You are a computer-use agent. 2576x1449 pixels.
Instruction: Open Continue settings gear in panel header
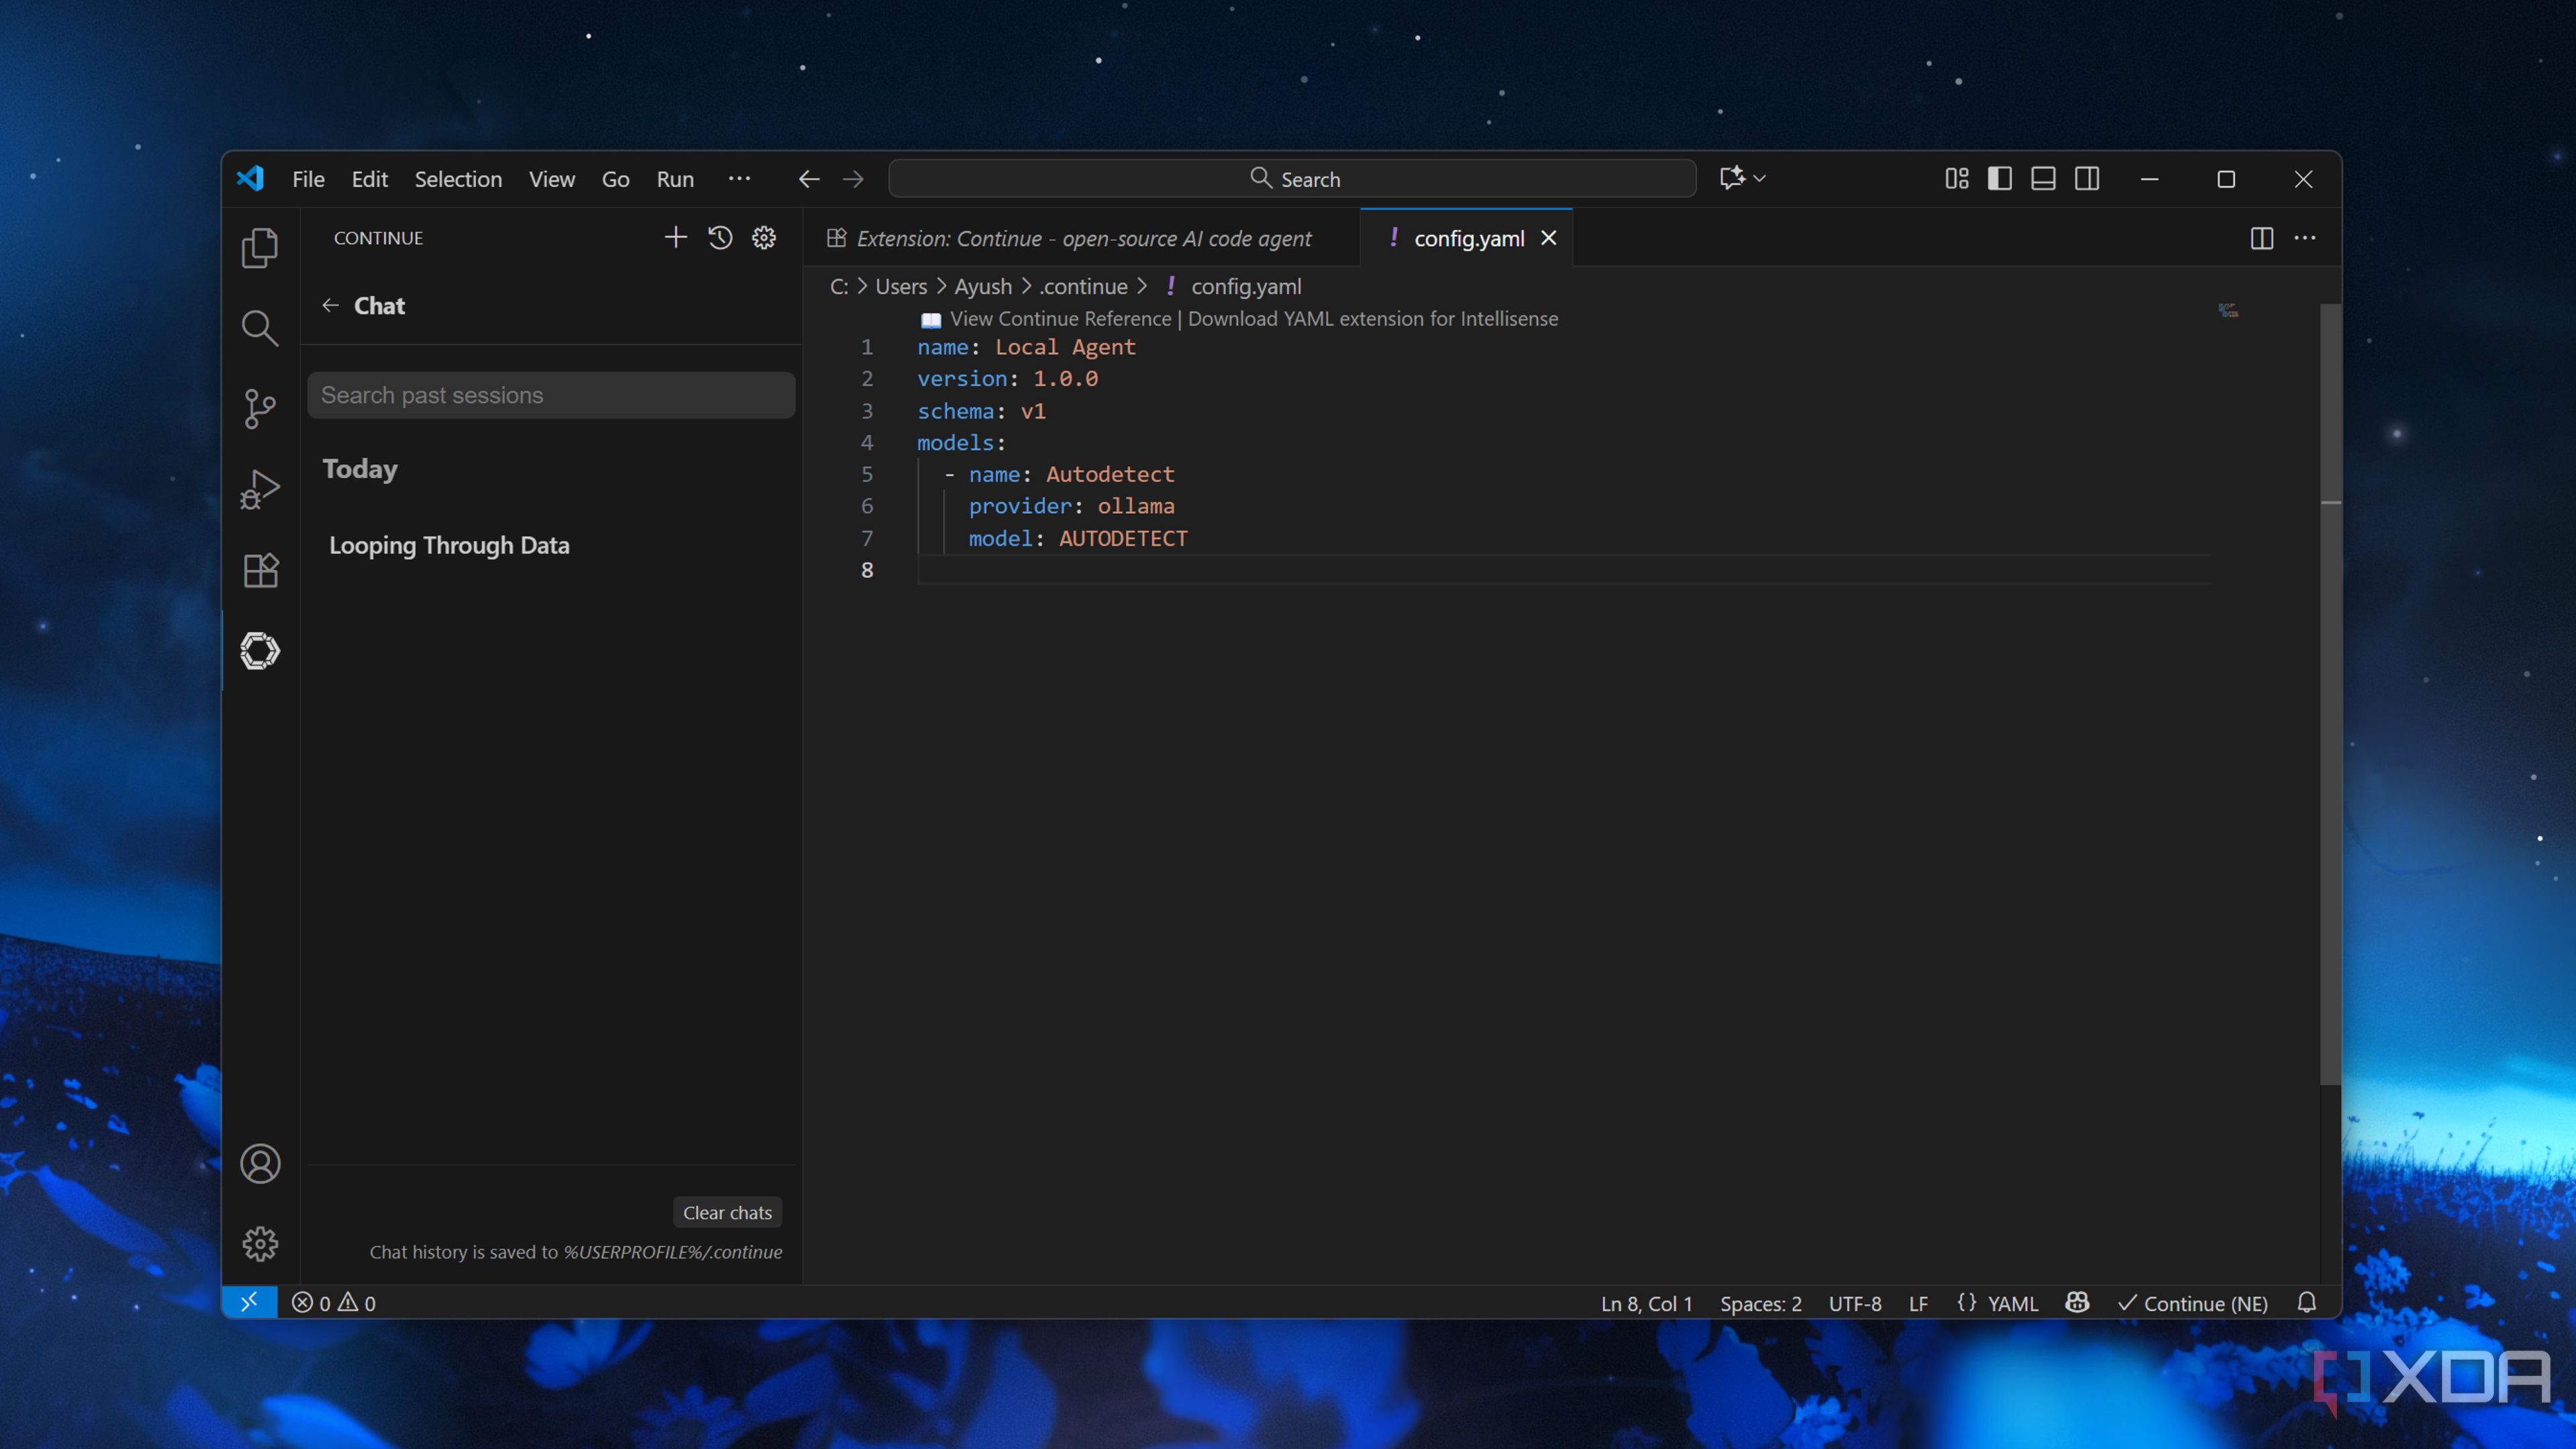click(x=764, y=238)
